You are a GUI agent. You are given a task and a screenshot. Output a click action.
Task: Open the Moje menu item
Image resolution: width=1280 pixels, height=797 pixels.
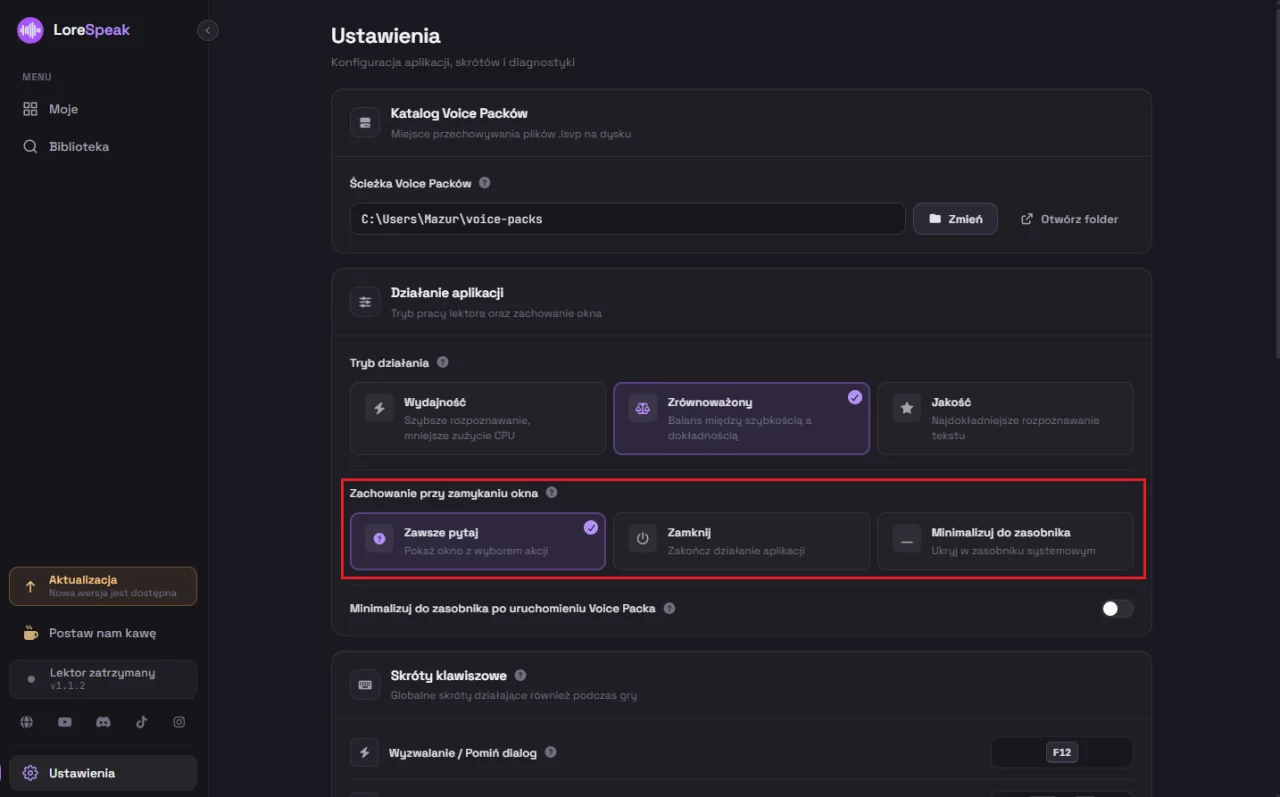pyautogui.click(x=104, y=109)
